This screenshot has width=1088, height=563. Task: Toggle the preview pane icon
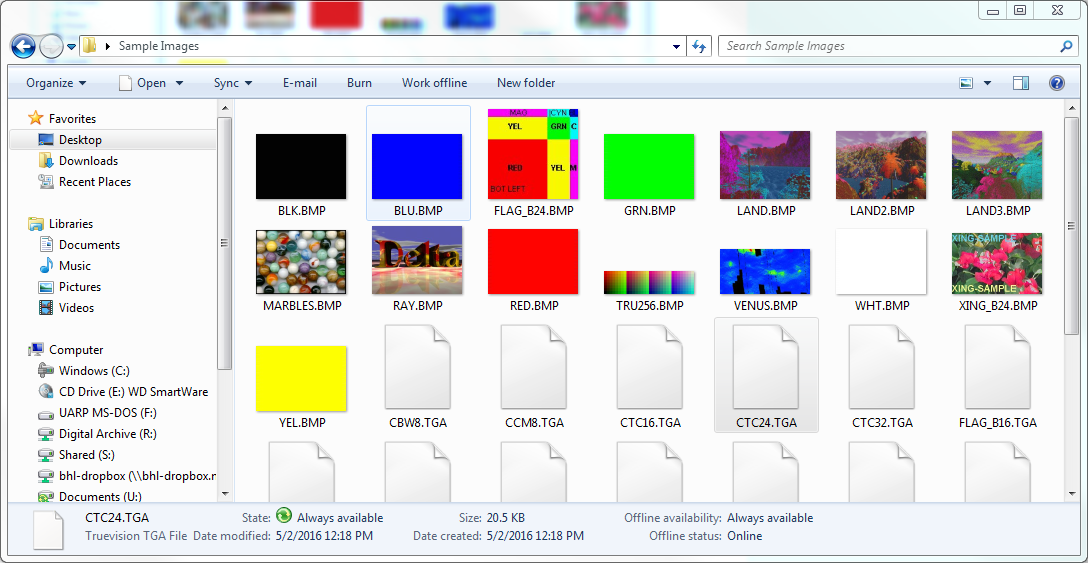tap(1021, 83)
